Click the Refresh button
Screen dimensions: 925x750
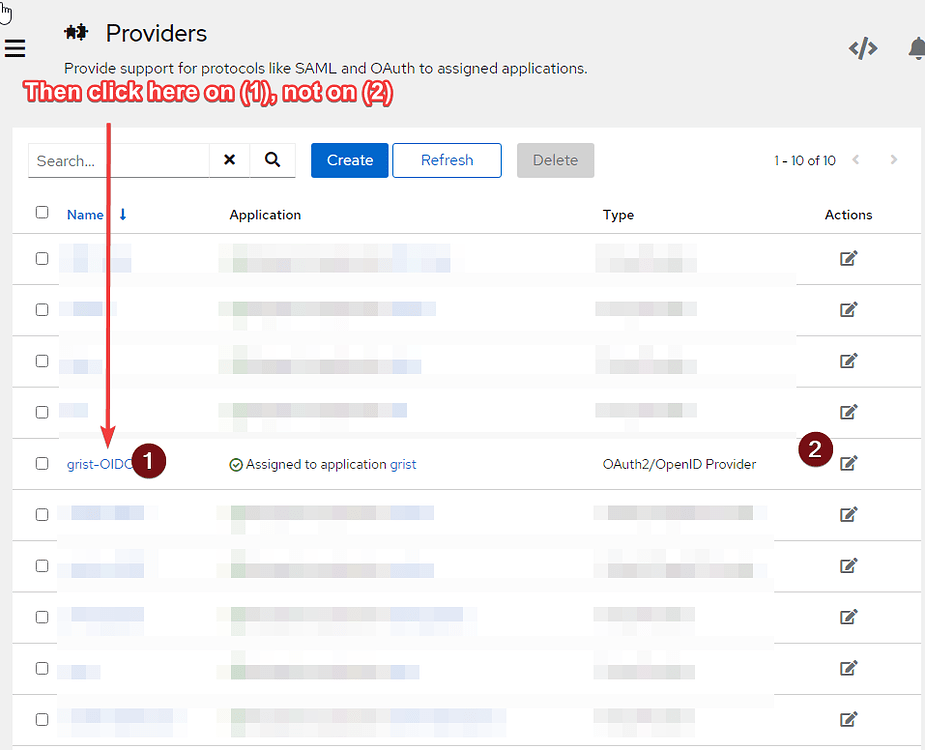click(446, 160)
